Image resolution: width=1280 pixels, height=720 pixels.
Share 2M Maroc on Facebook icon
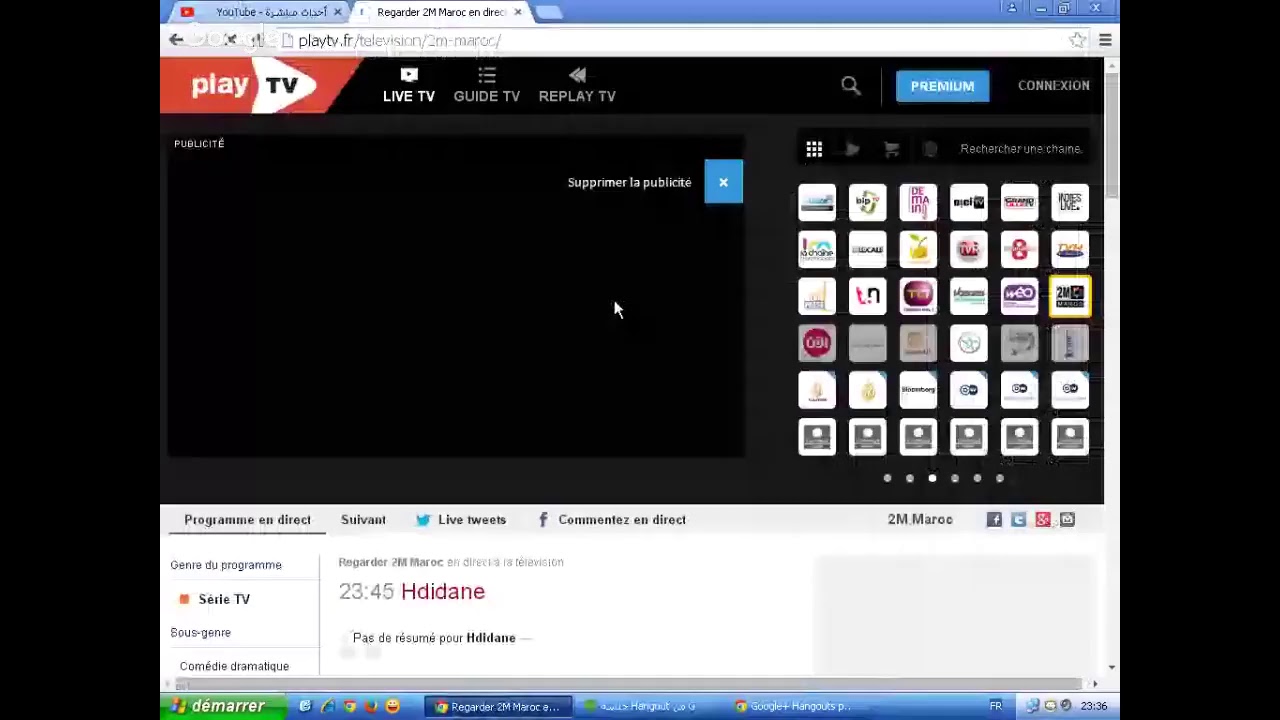[994, 520]
